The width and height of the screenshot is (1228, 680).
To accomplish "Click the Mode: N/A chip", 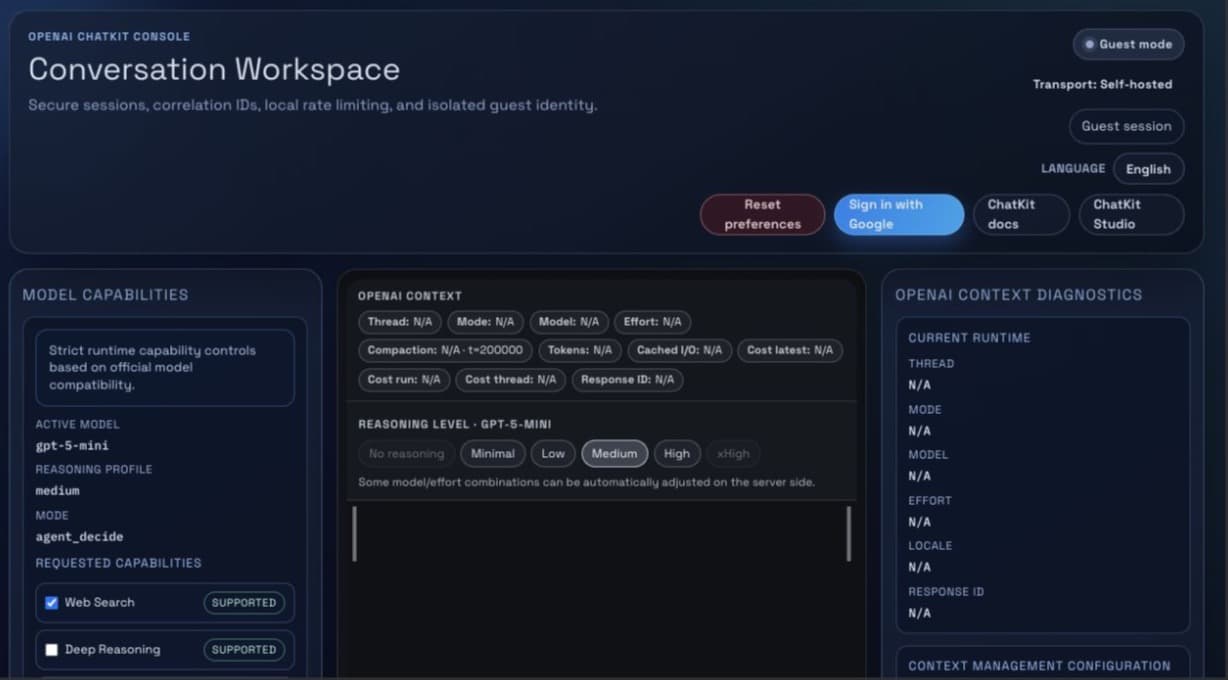I will (x=485, y=322).
